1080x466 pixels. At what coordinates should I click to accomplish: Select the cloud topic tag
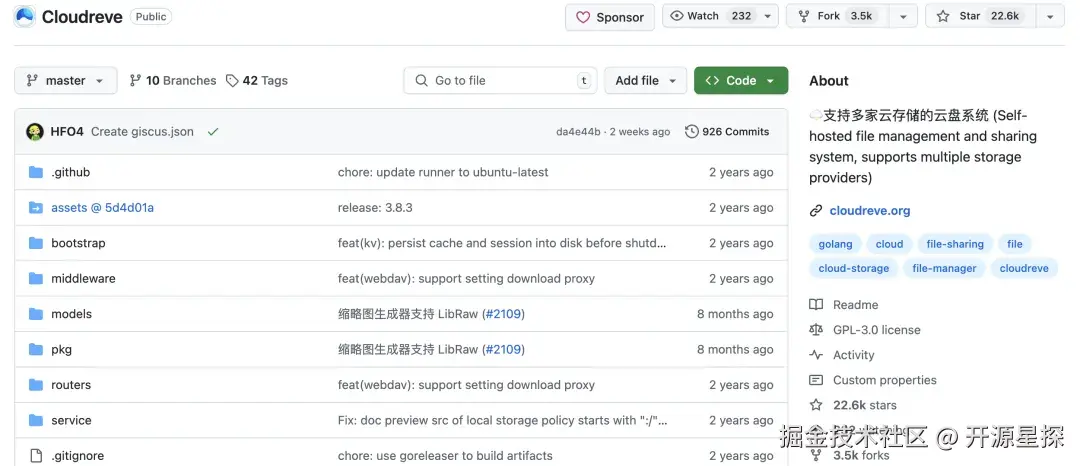point(889,244)
